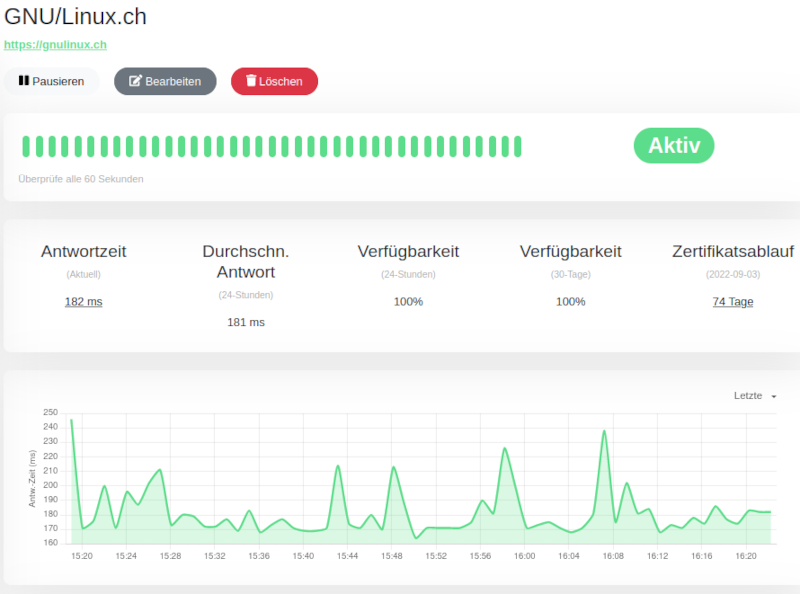The image size is (800, 594).
Task: Click the 100% value under Verfügbarkeit (30-Tage)
Action: [570, 302]
